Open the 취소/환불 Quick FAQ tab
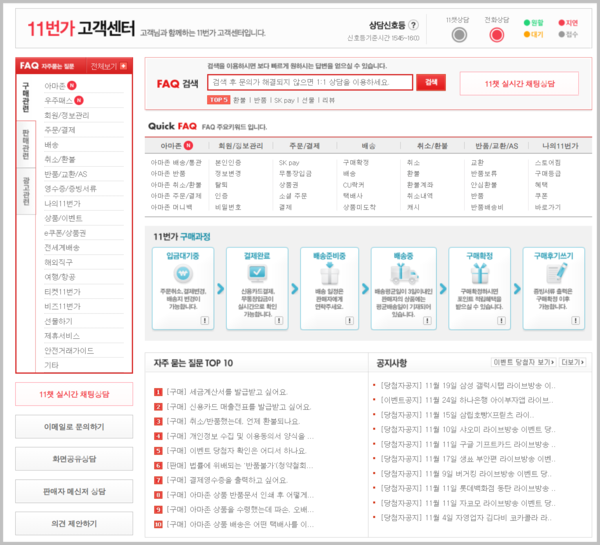600x545 pixels. [432, 146]
